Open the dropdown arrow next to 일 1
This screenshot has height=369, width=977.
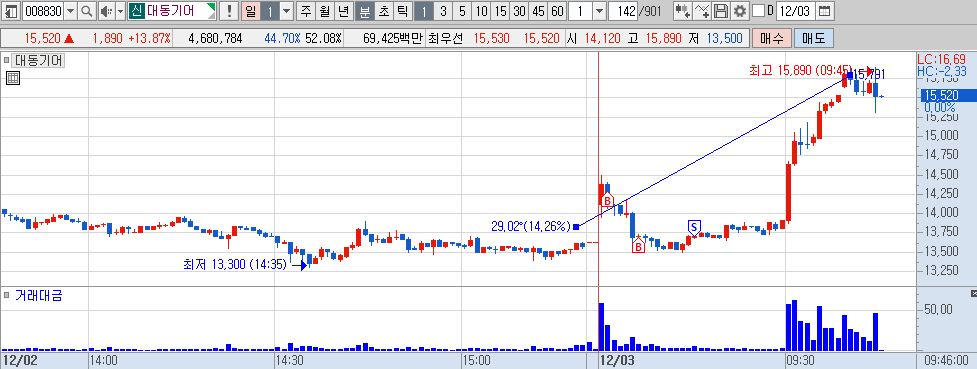pyautogui.click(x=286, y=11)
